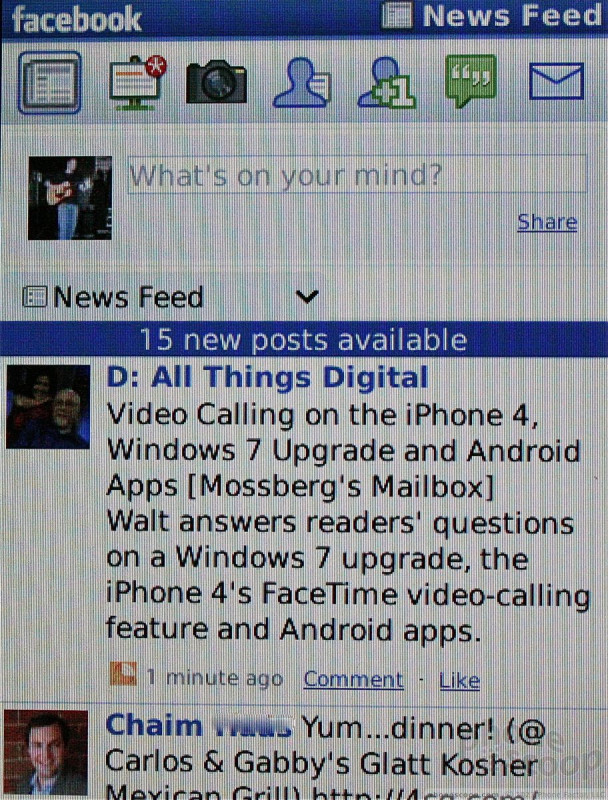The image size is (608, 800).
Task: Open the News Feed newspaper icon in toolbar
Action: point(49,82)
